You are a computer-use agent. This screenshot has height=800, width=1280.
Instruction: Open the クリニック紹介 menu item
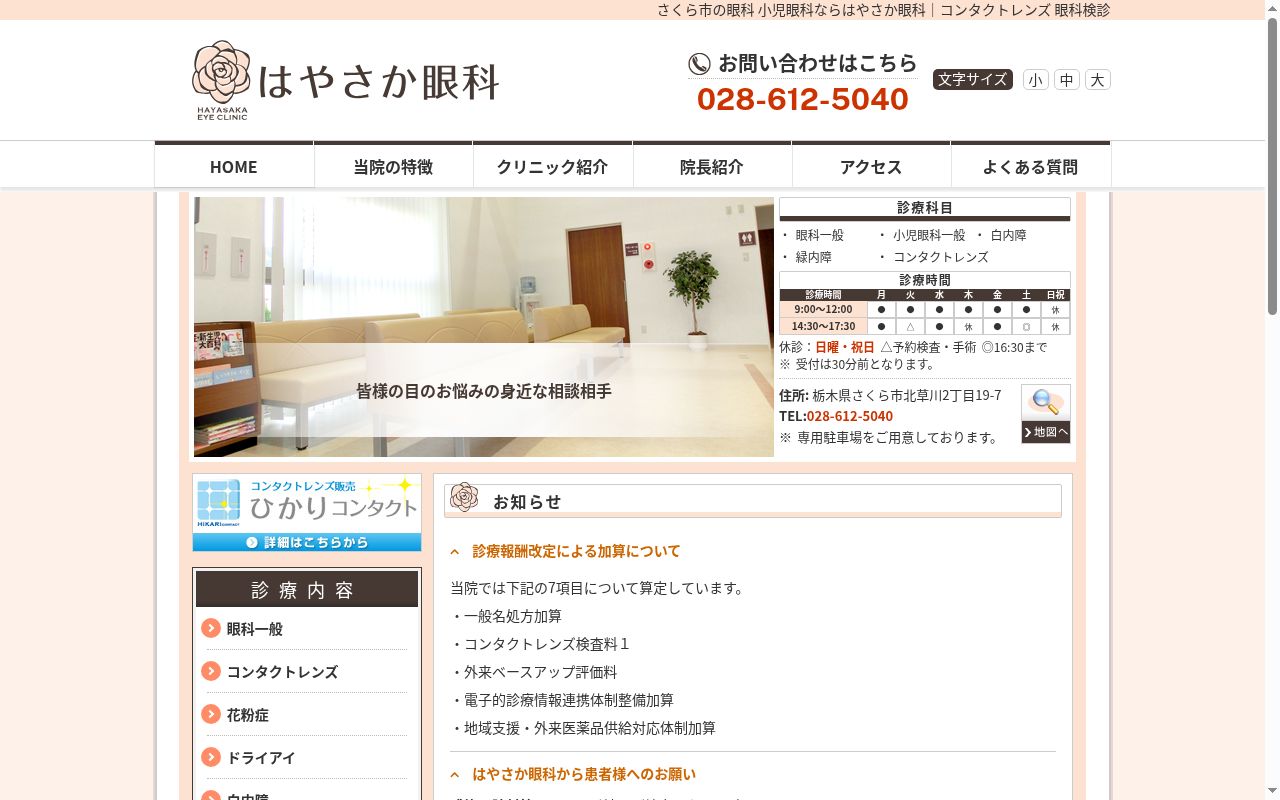point(552,165)
